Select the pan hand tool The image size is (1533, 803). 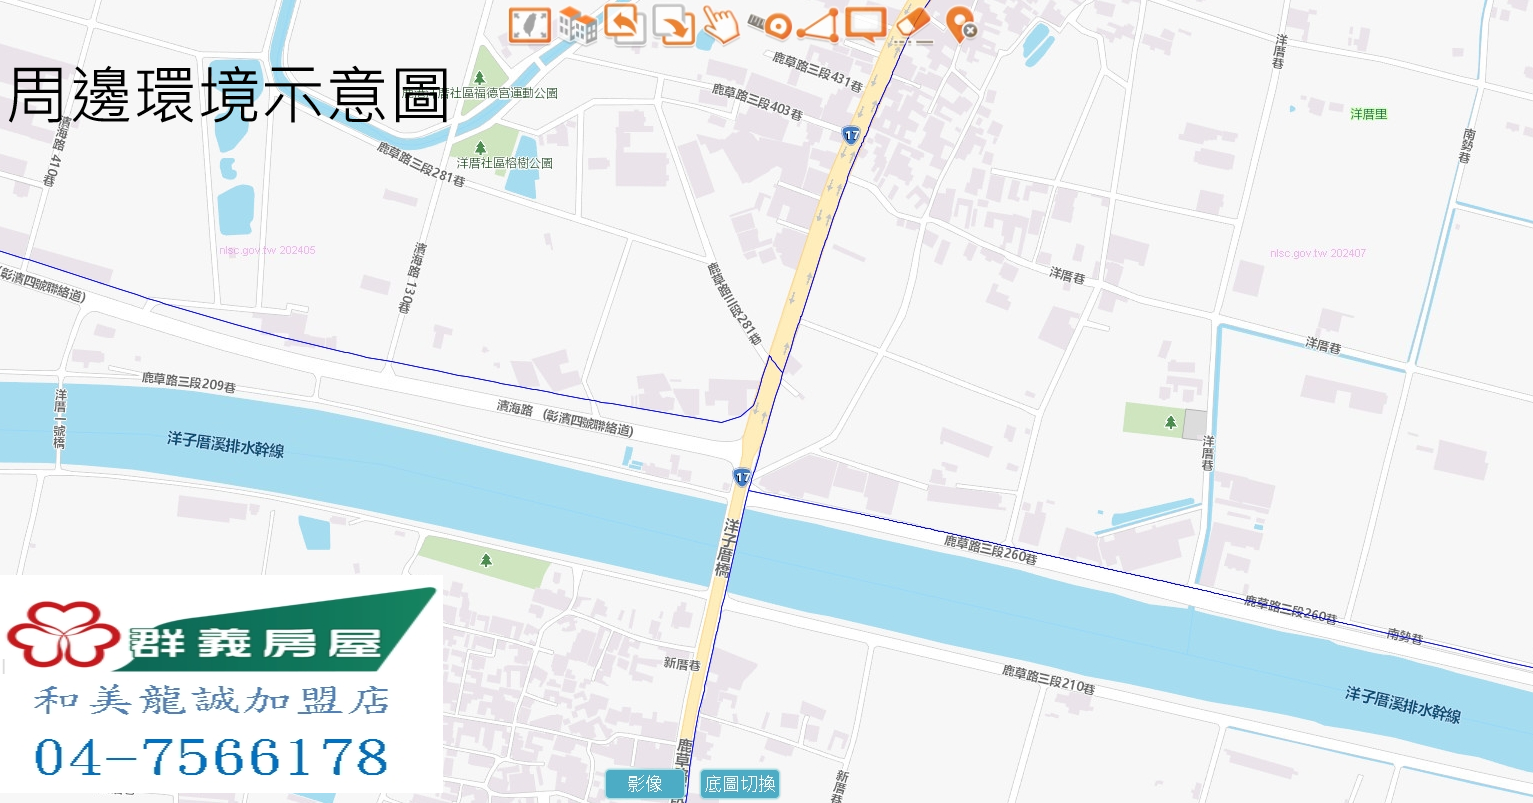point(720,24)
